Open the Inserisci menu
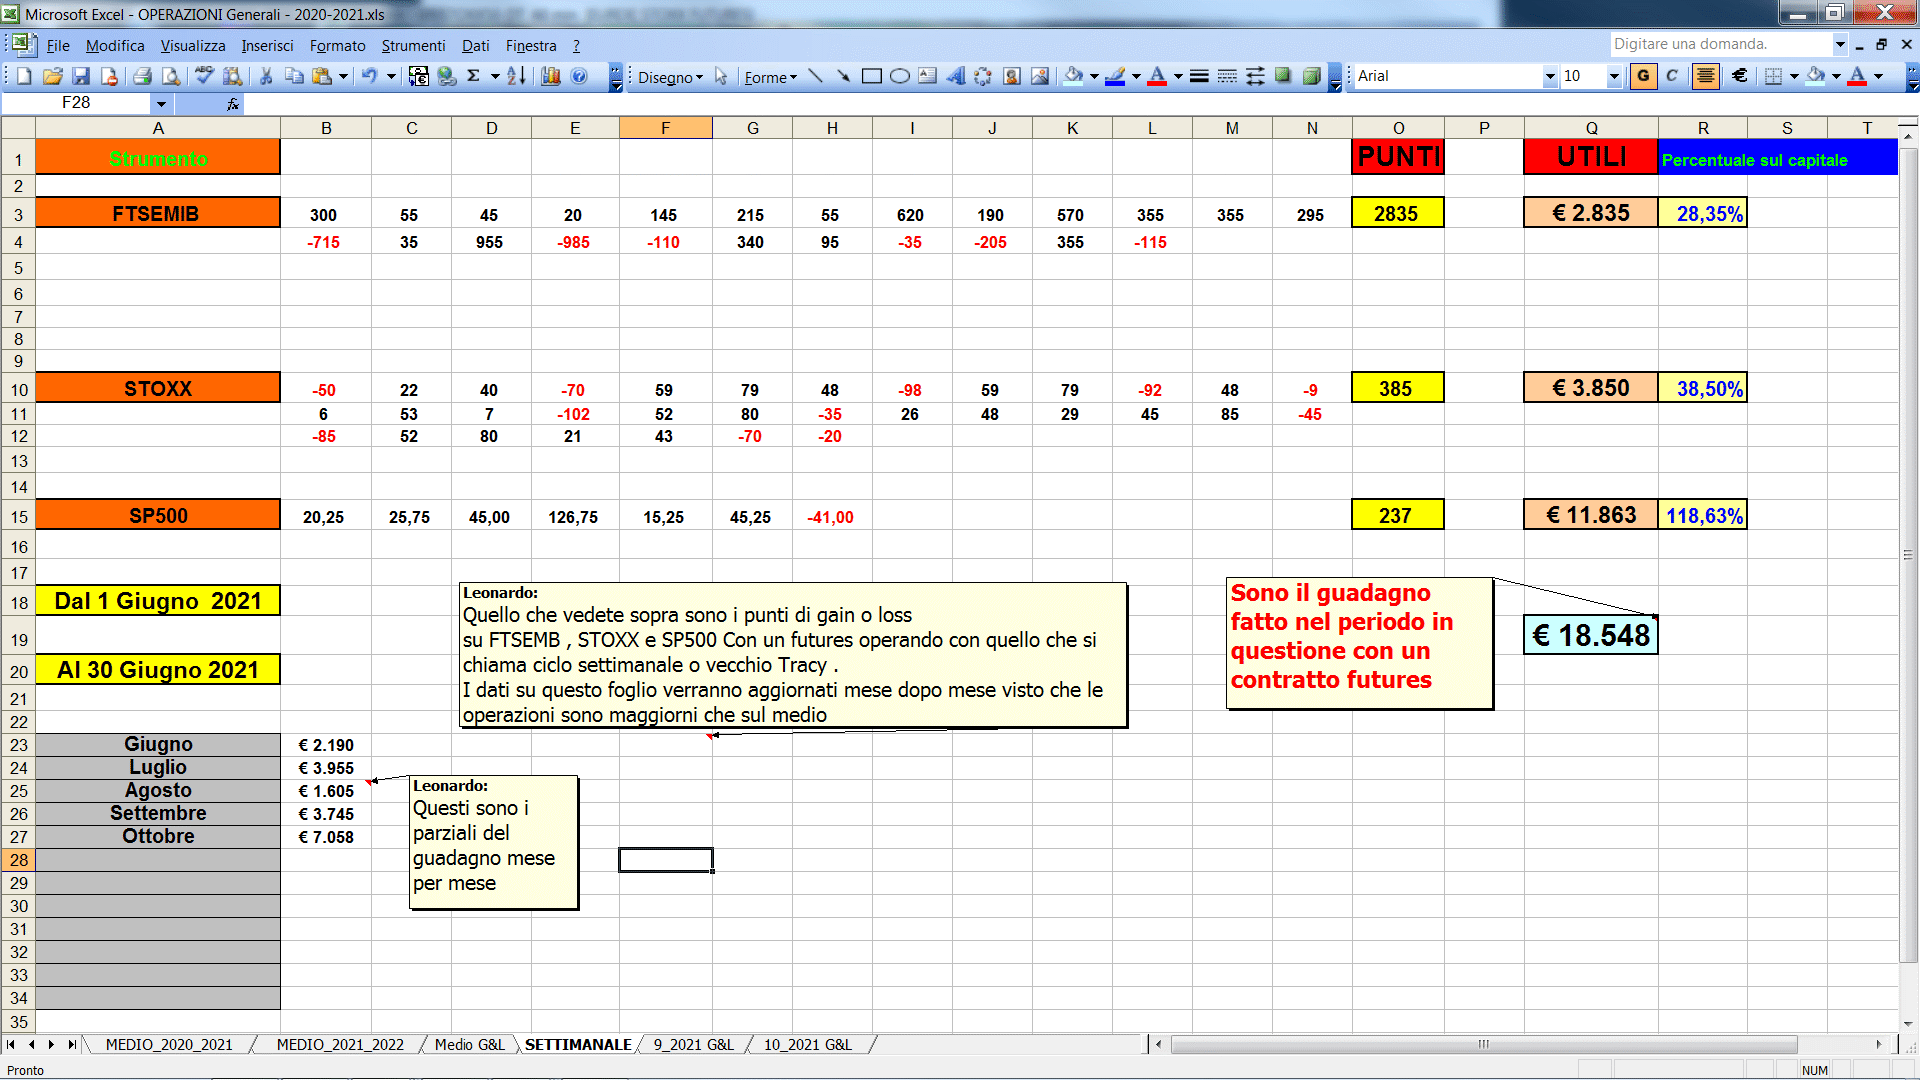This screenshot has height=1080, width=1920. click(x=267, y=46)
